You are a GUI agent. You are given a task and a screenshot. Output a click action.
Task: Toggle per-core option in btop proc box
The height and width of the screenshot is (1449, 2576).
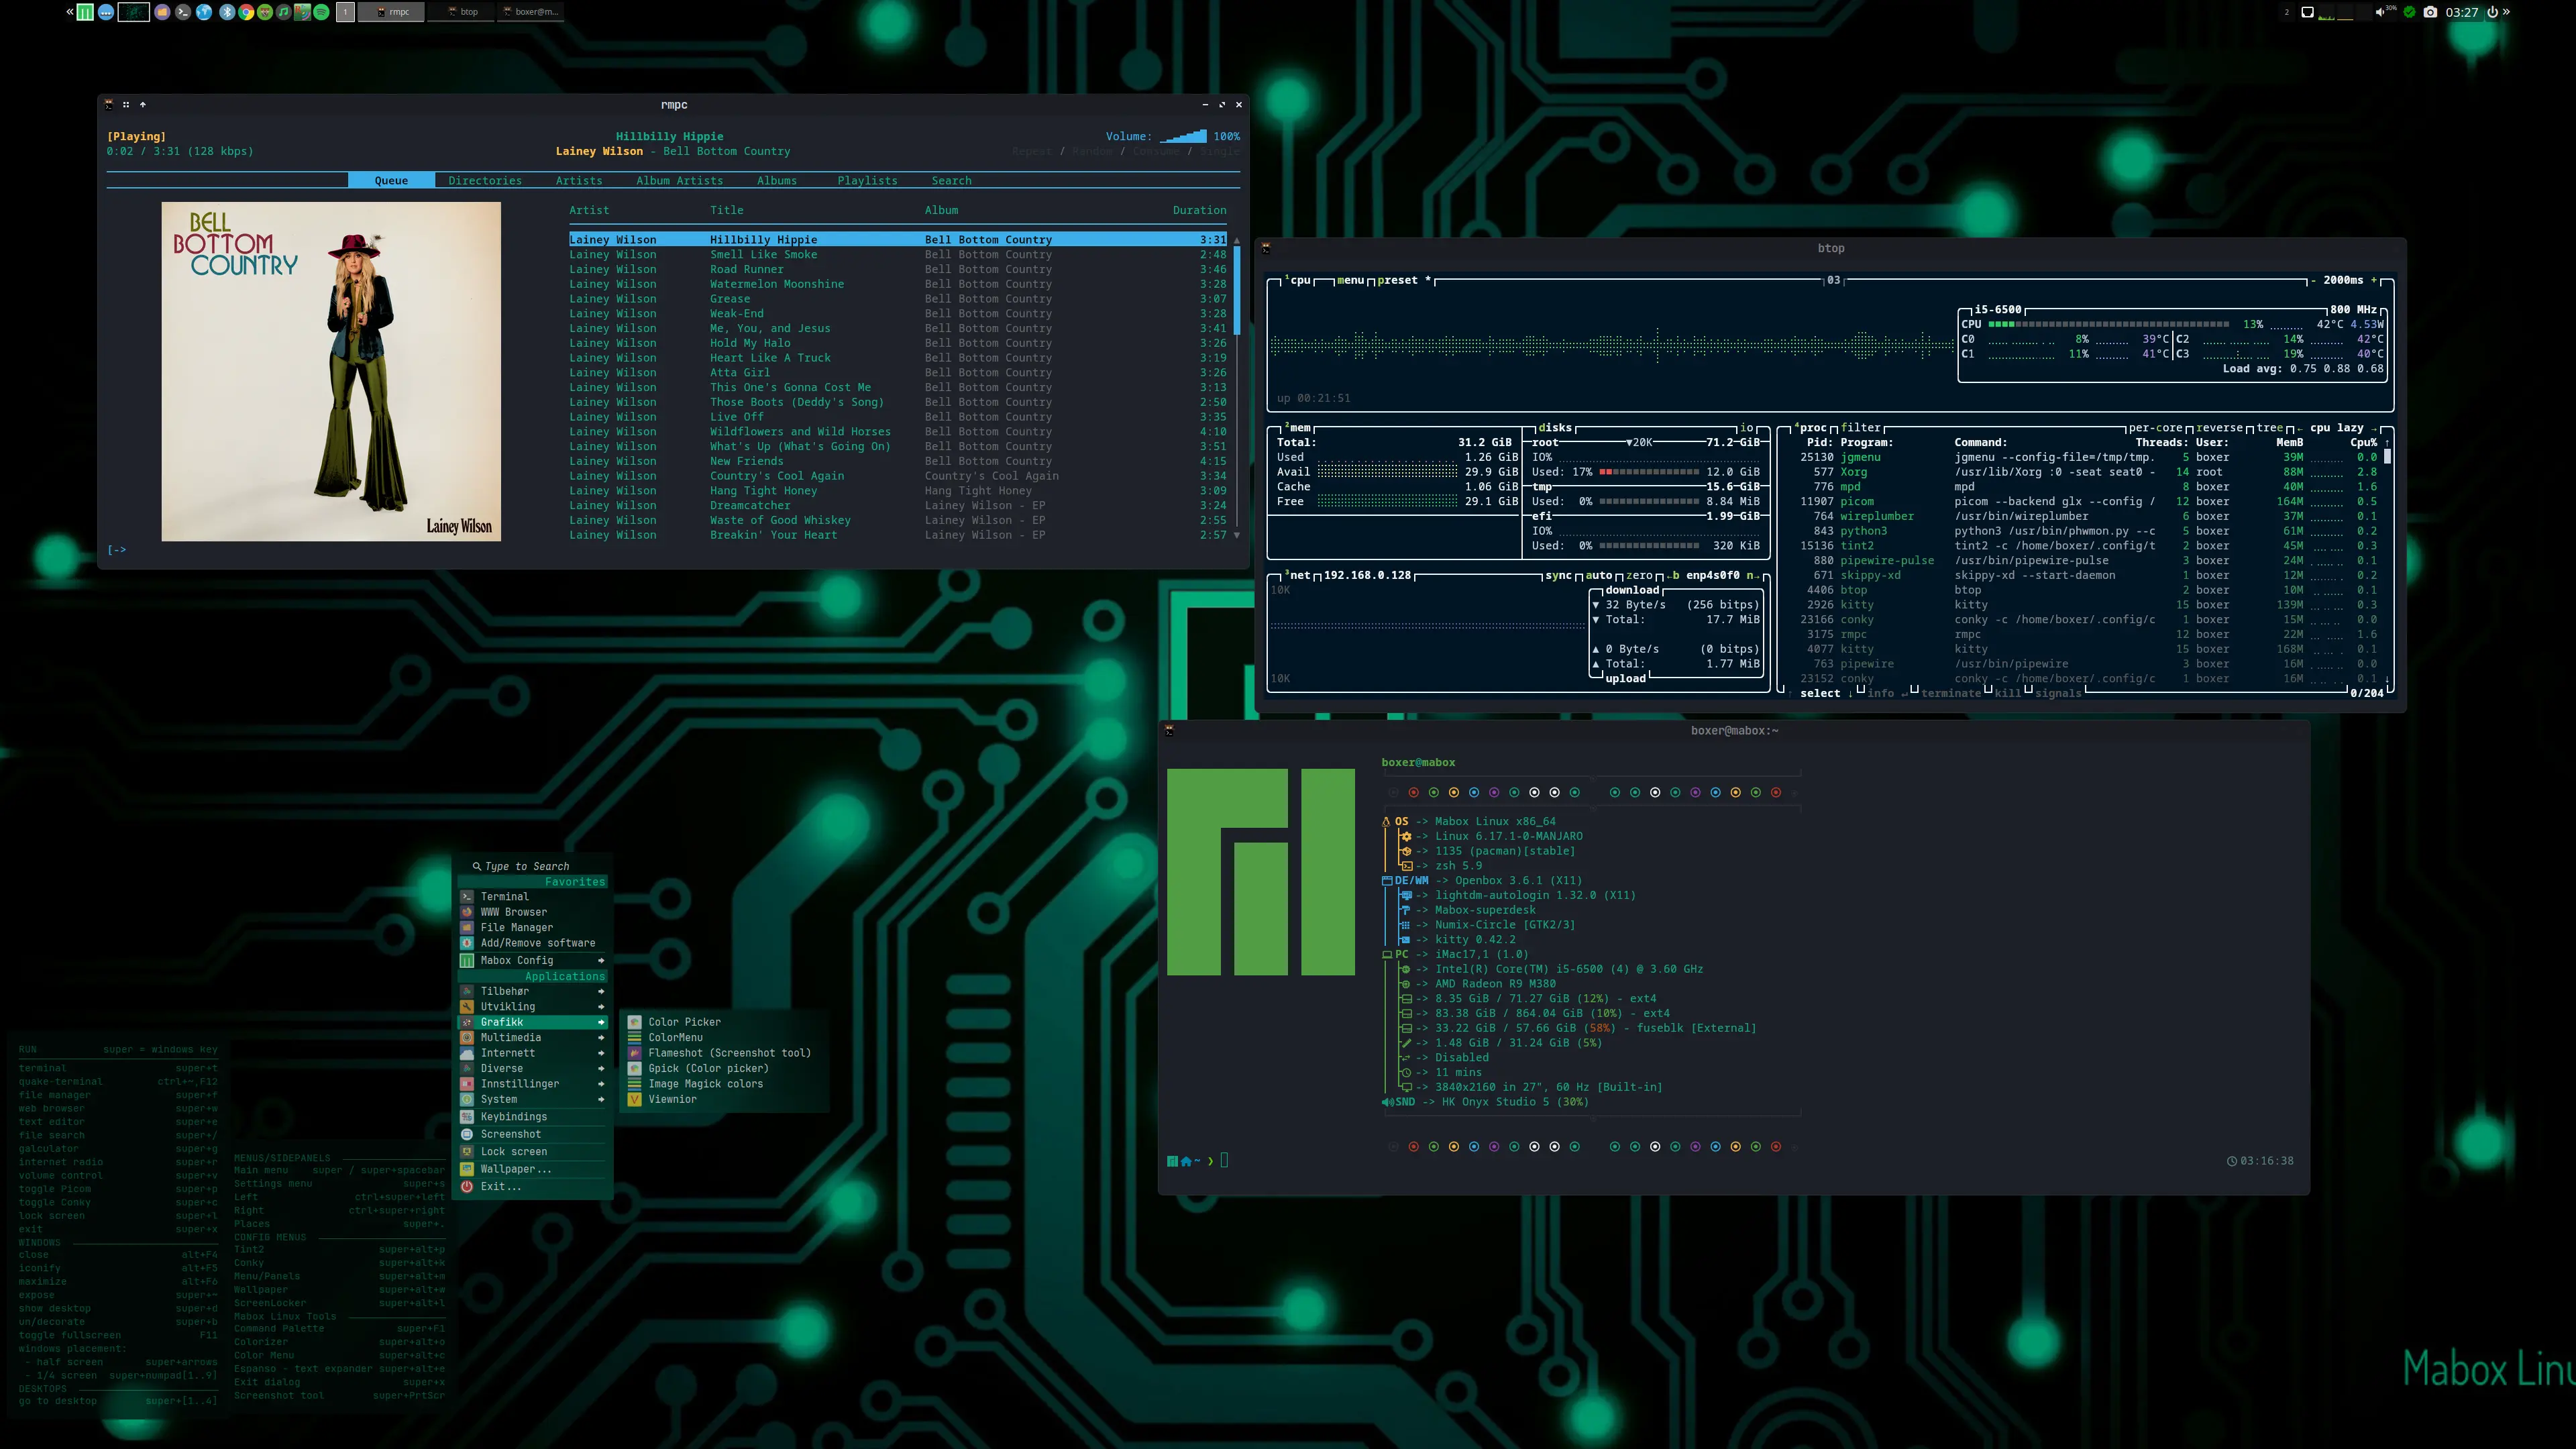pos(2155,427)
